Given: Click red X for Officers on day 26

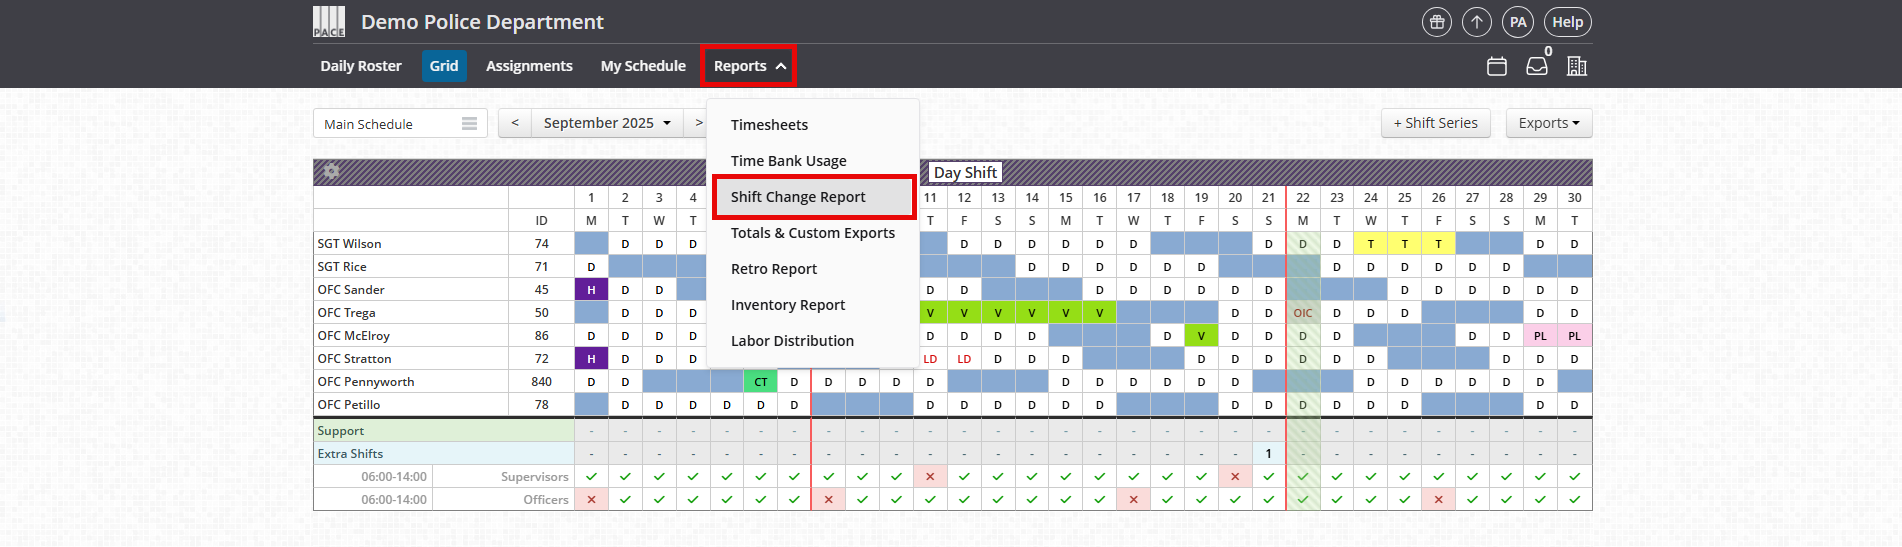Looking at the screenshot, I should (x=1438, y=499).
